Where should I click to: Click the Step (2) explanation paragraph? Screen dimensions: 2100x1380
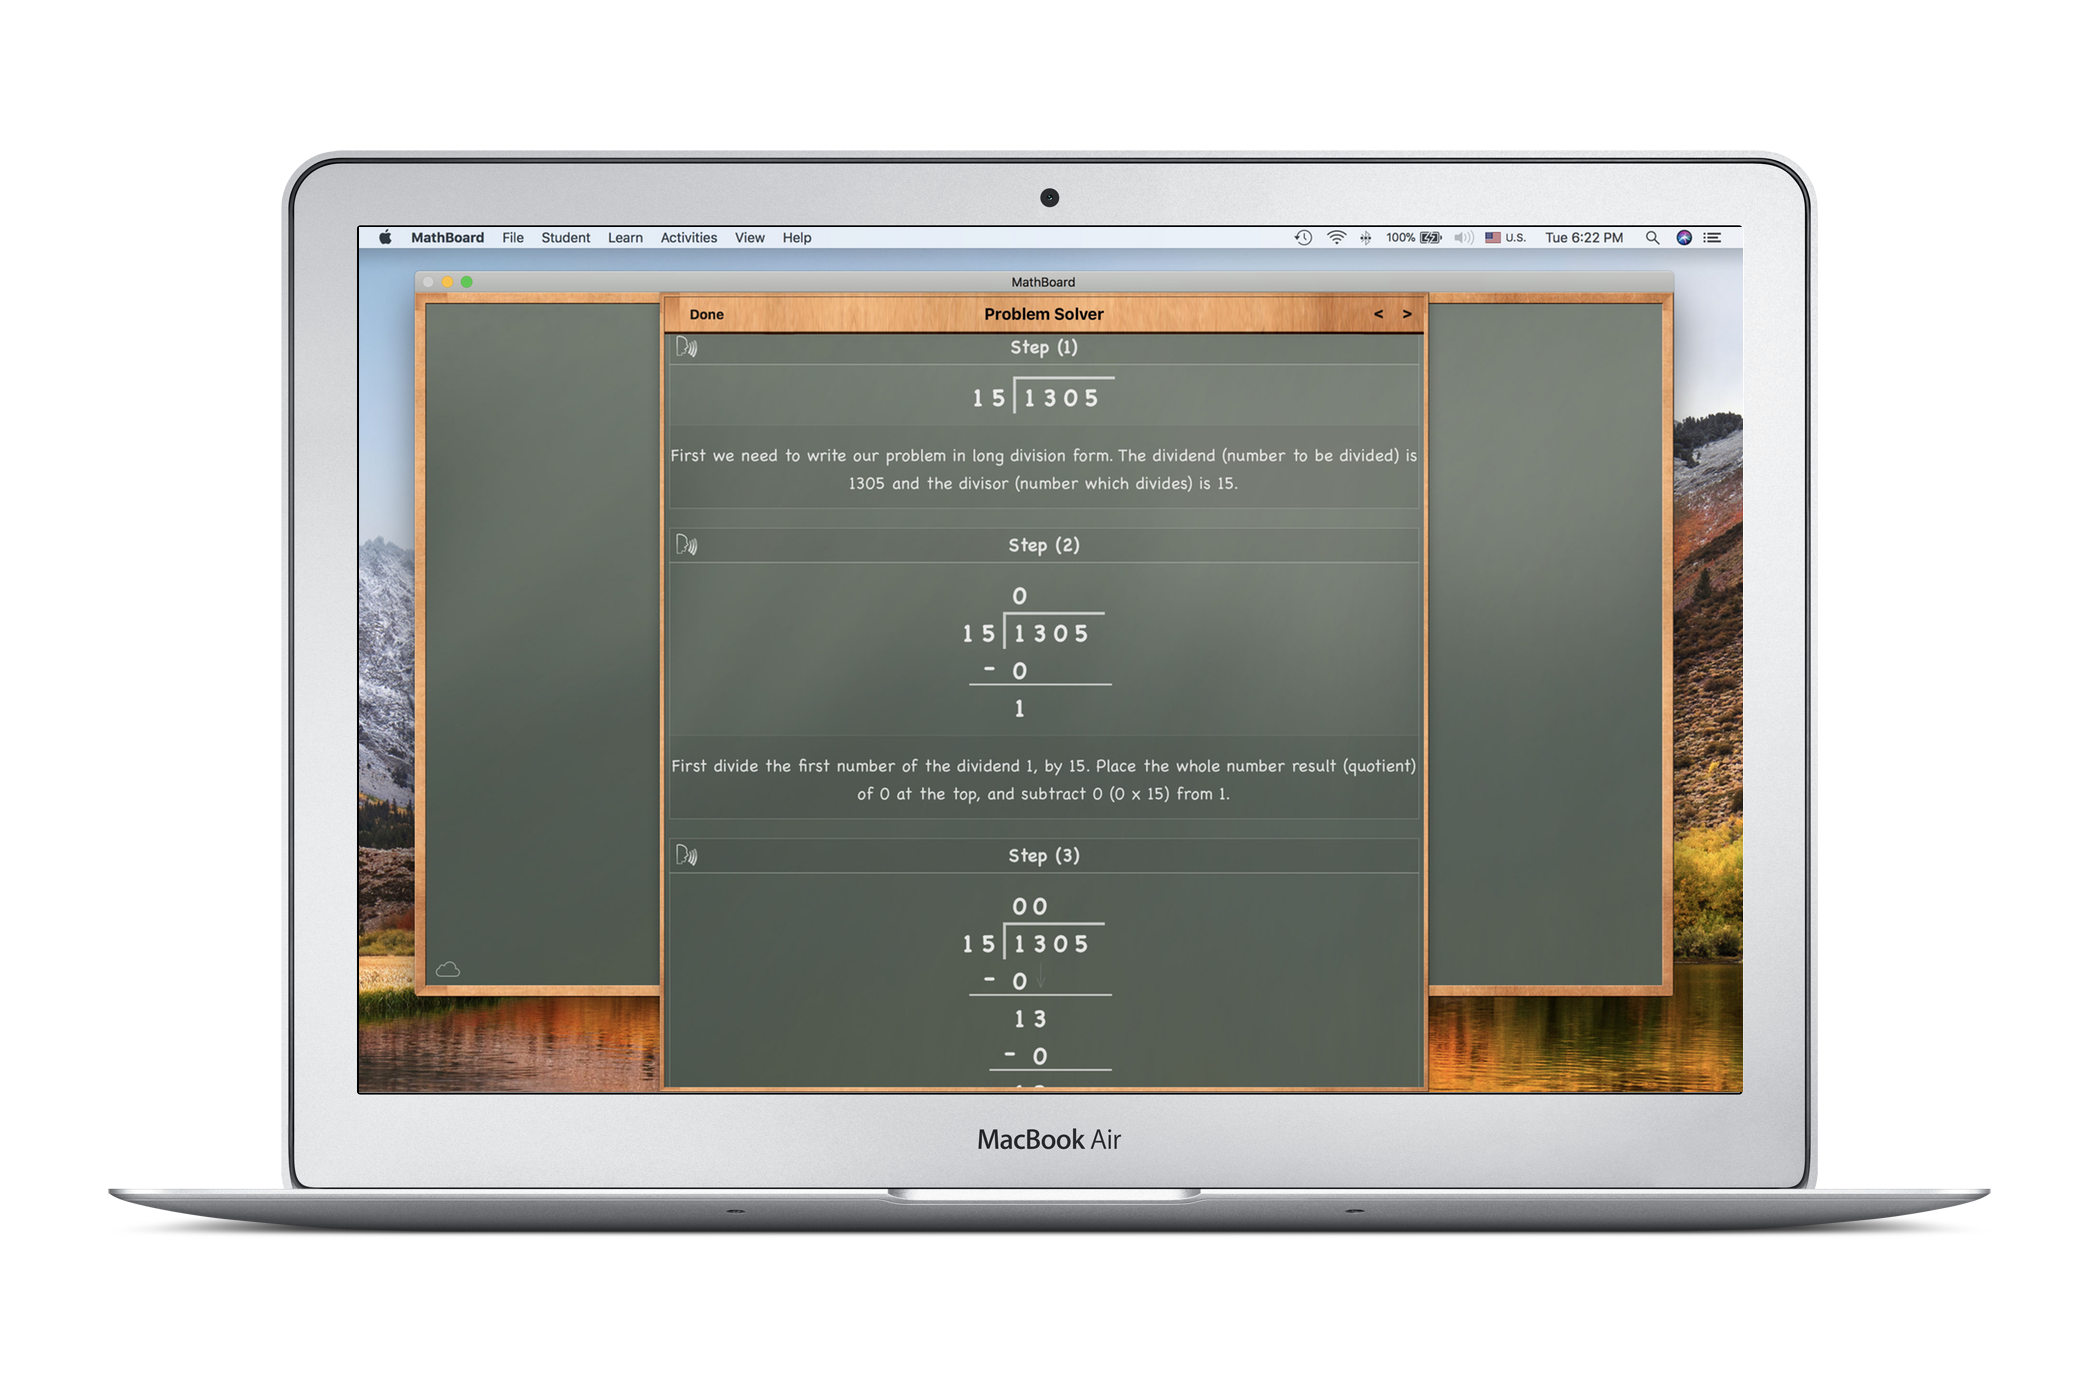tap(1044, 779)
